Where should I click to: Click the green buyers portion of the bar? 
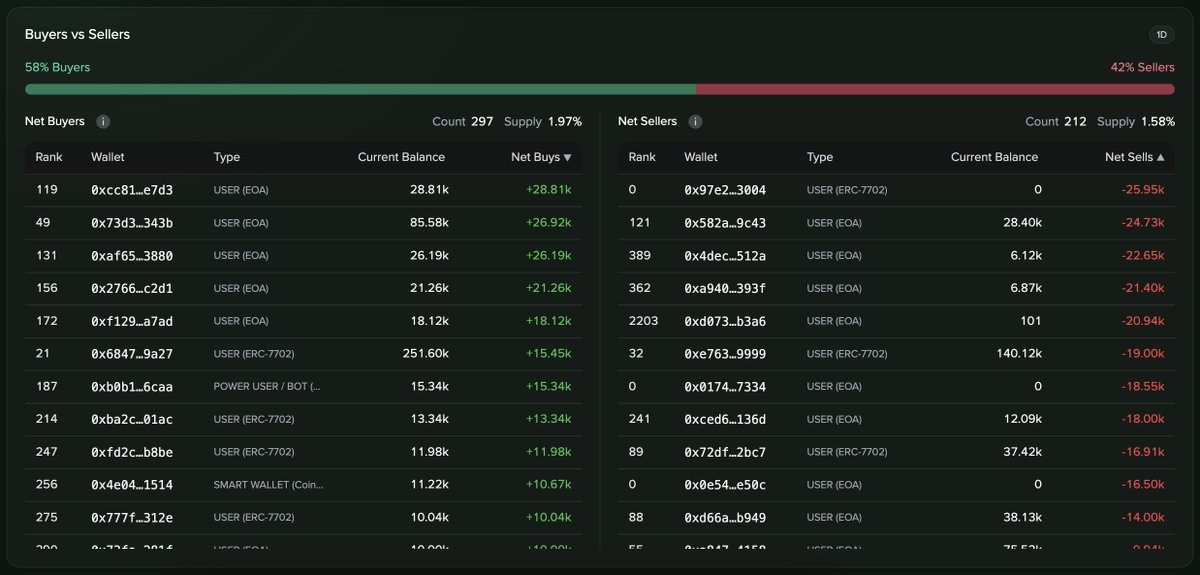tap(360, 90)
